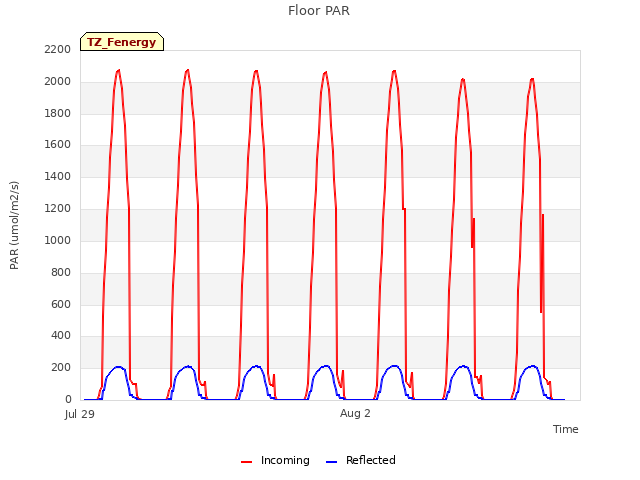Click the PAR (umol/m2/s) y-axis title
The width and height of the screenshot is (640, 480).
tap(14, 225)
